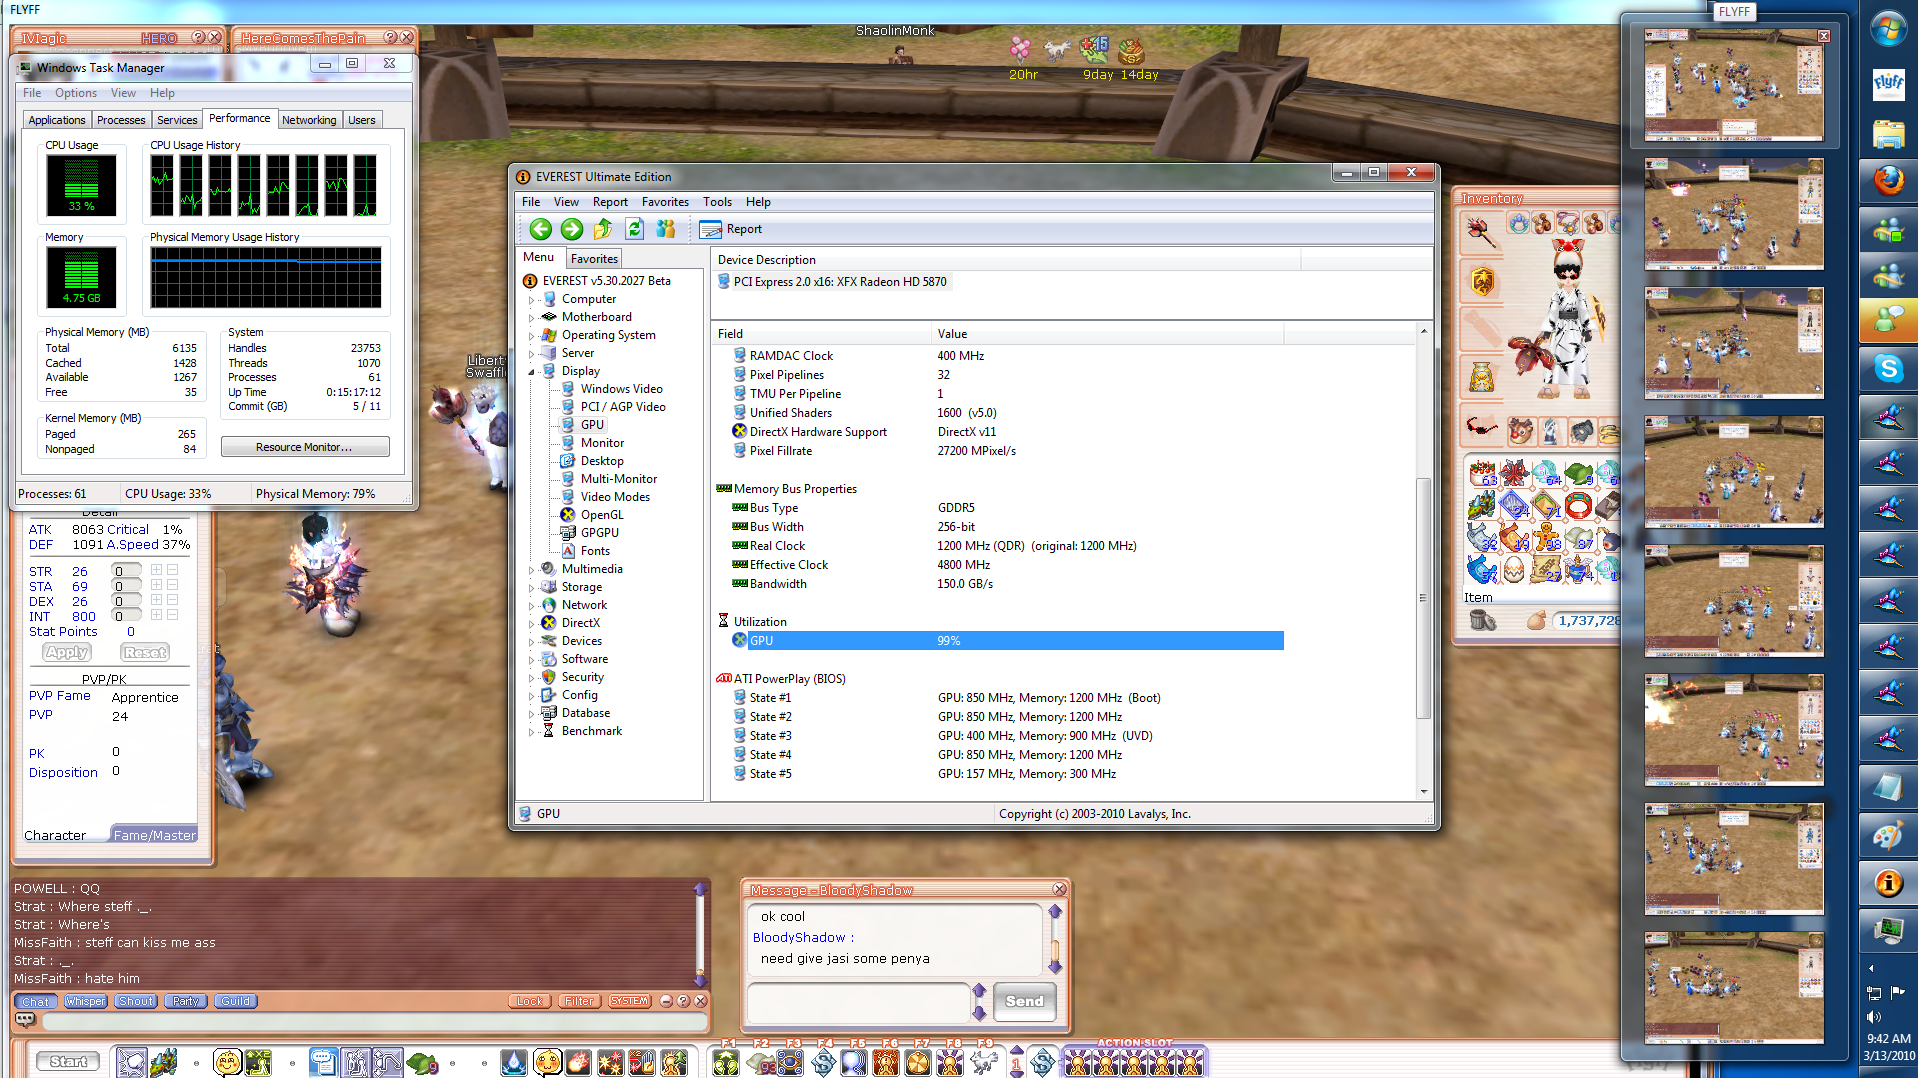
Task: Click the Report toolbar button in EVEREST
Action: 731,229
